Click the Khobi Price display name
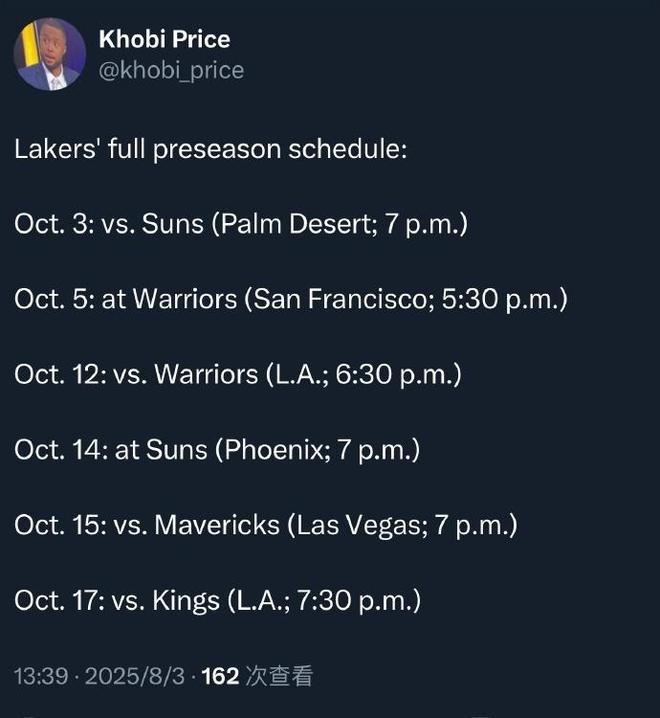 [x=164, y=39]
